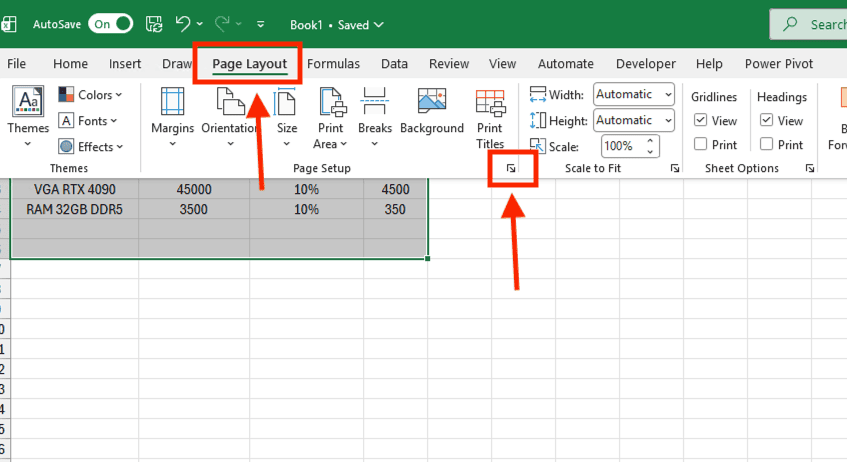Switch to the Draw tab
847x462 pixels.
[x=176, y=64]
